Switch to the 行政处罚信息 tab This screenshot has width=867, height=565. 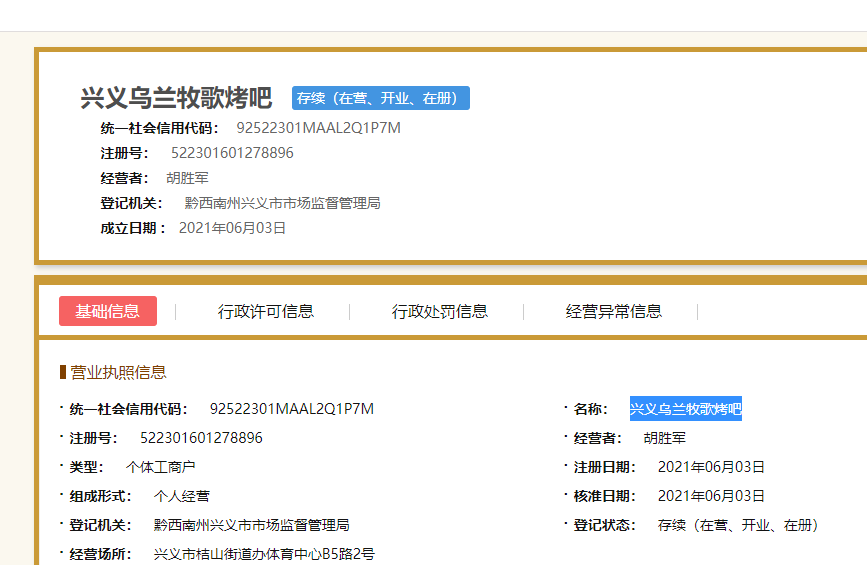click(440, 311)
